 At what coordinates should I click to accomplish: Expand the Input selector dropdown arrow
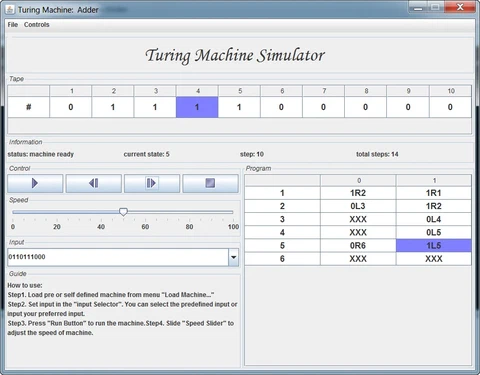(x=234, y=257)
